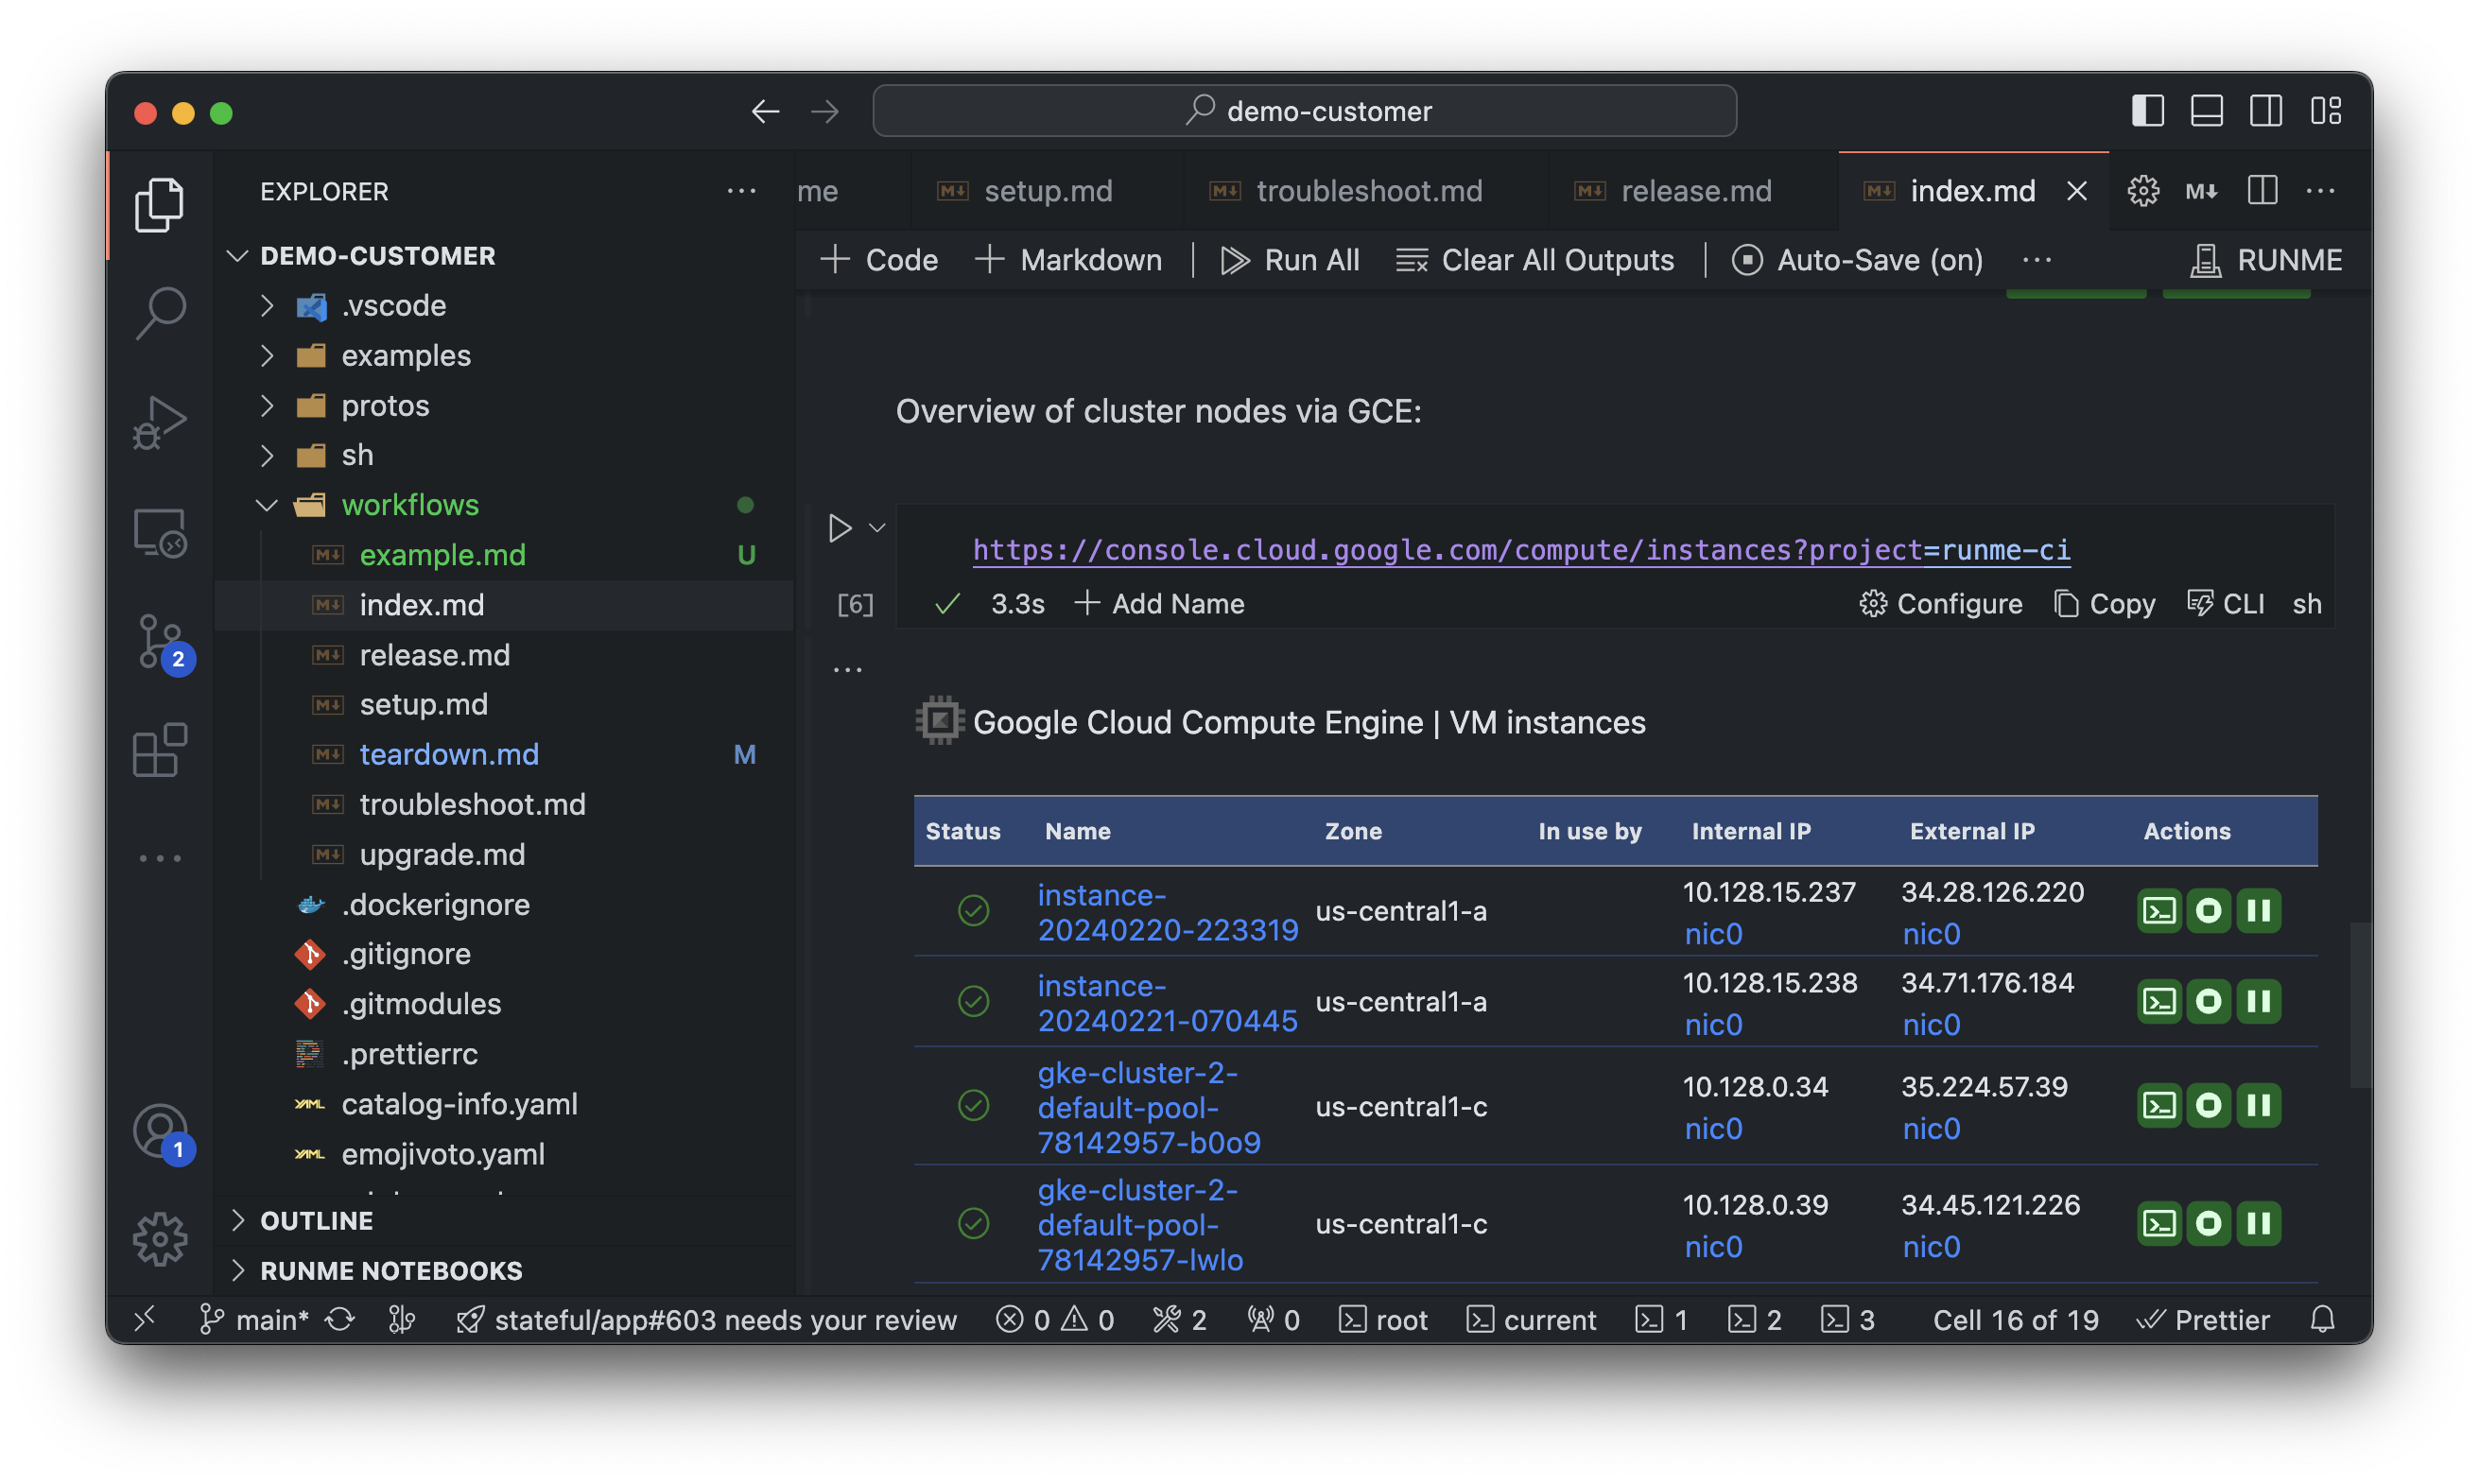The height and width of the screenshot is (1484, 2479).
Task: Open run cell options dropdown arrow
Action: pyautogui.click(x=877, y=527)
